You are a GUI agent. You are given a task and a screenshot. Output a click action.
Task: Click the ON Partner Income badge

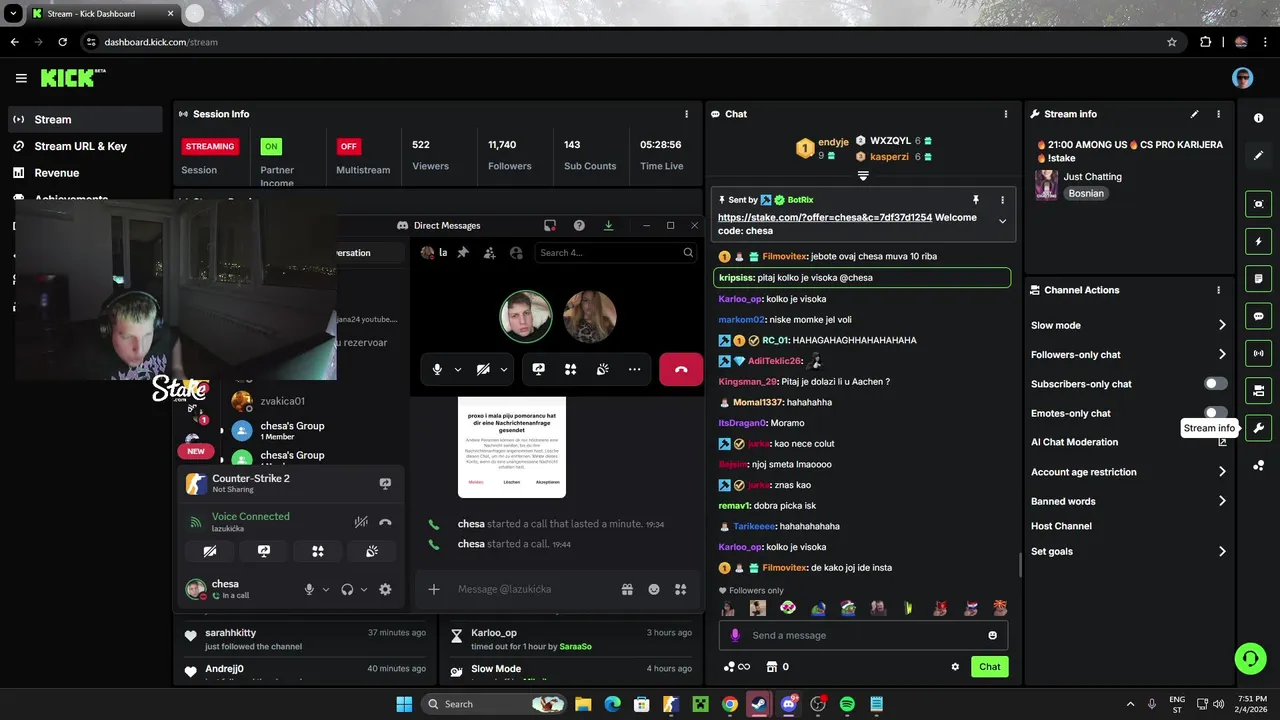click(x=271, y=146)
